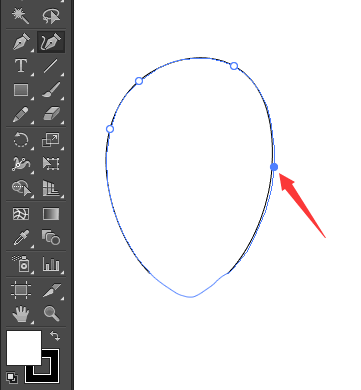361x390 pixels.
Task: Select the Zoom tool
Action: coord(51,314)
